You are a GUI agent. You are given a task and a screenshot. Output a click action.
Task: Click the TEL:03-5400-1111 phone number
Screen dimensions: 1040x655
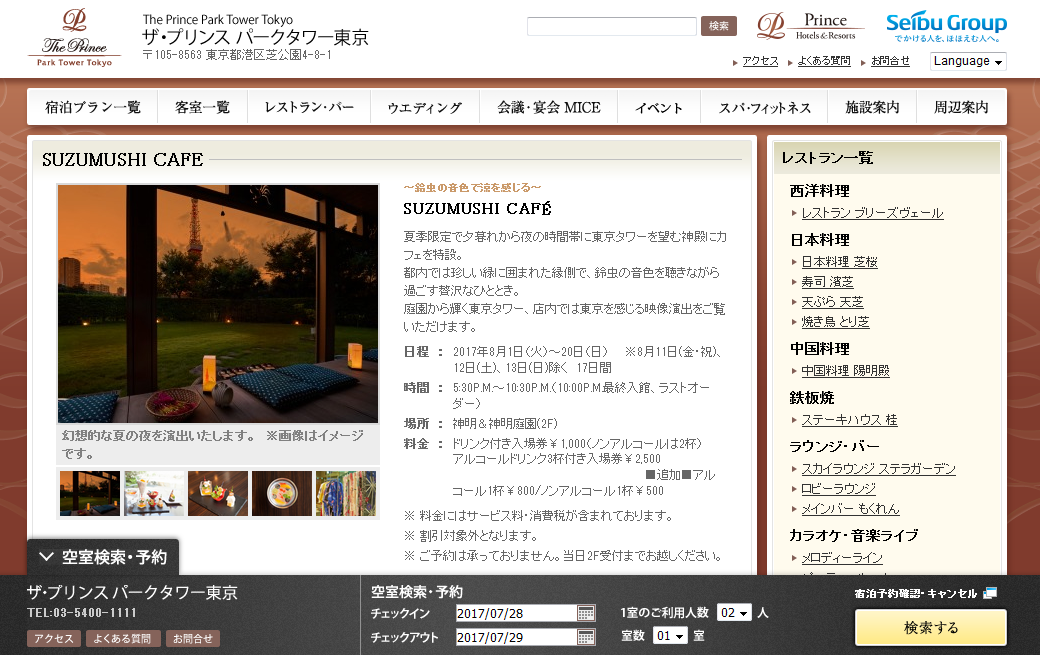(82, 613)
